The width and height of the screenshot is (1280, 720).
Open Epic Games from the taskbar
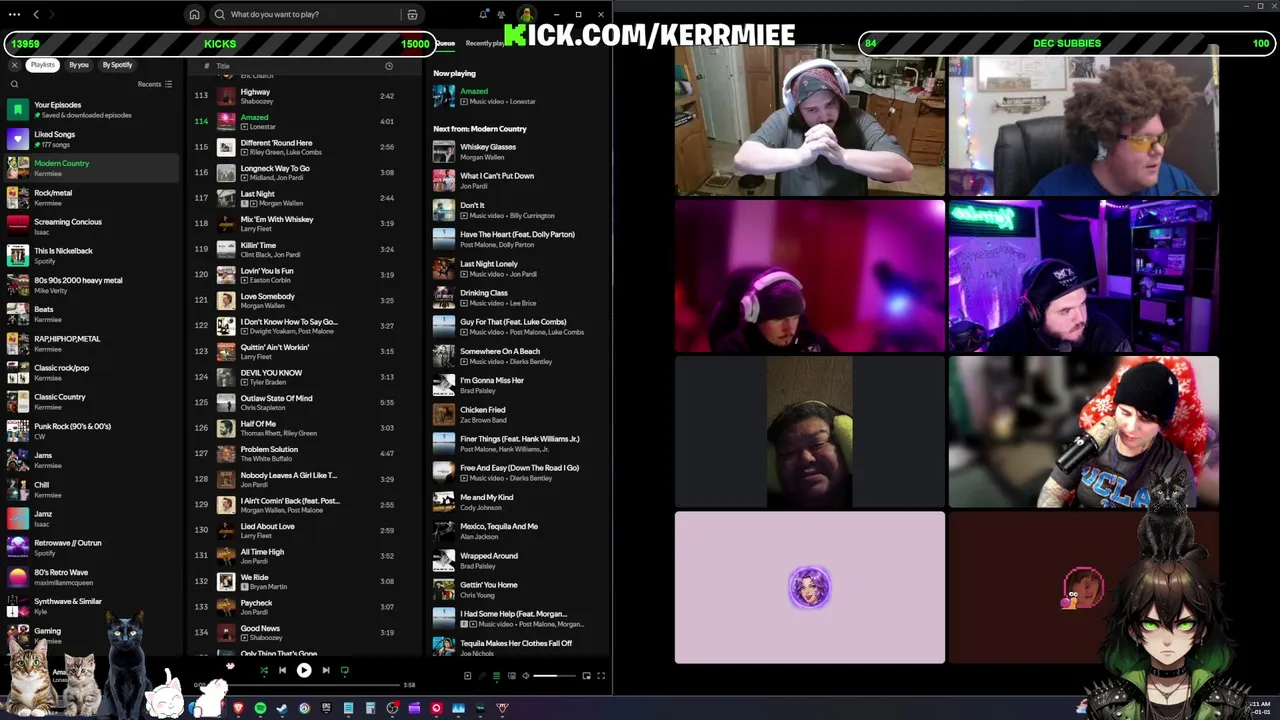point(326,708)
